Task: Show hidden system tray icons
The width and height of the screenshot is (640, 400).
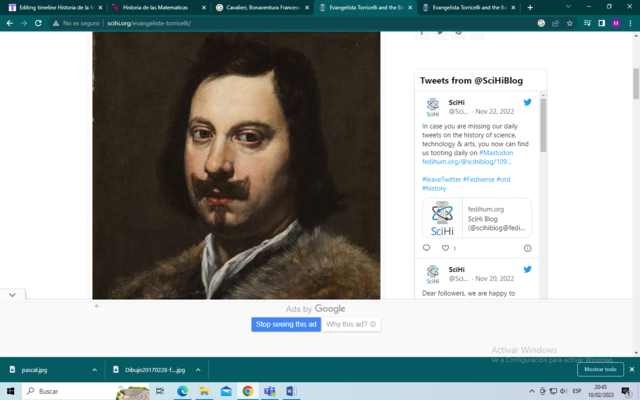Action: [532, 391]
